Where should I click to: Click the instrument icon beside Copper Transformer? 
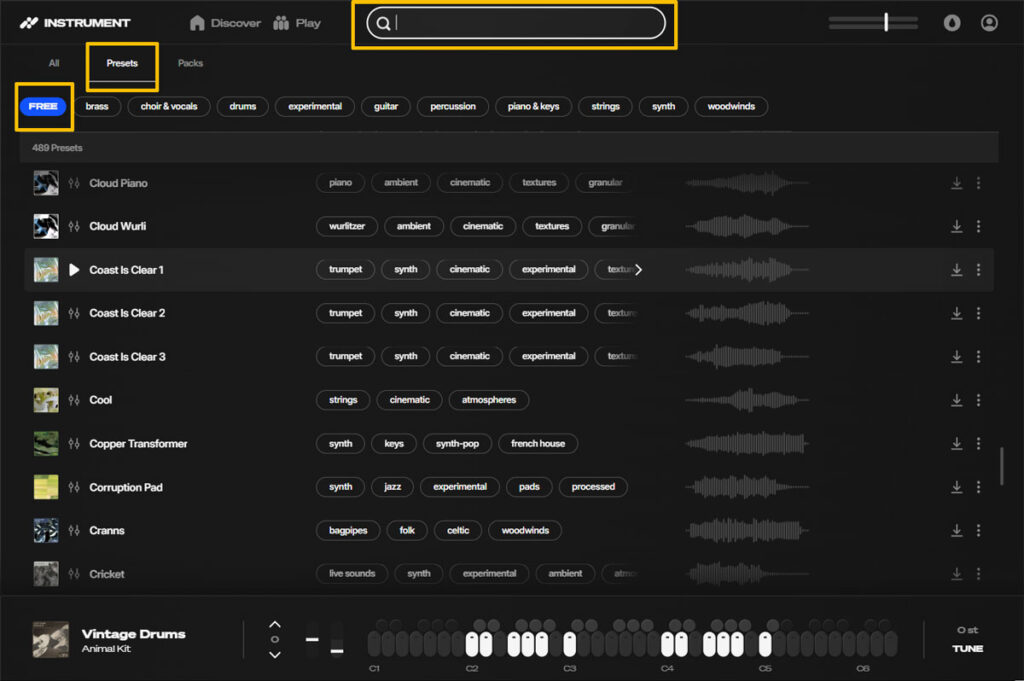coord(74,444)
